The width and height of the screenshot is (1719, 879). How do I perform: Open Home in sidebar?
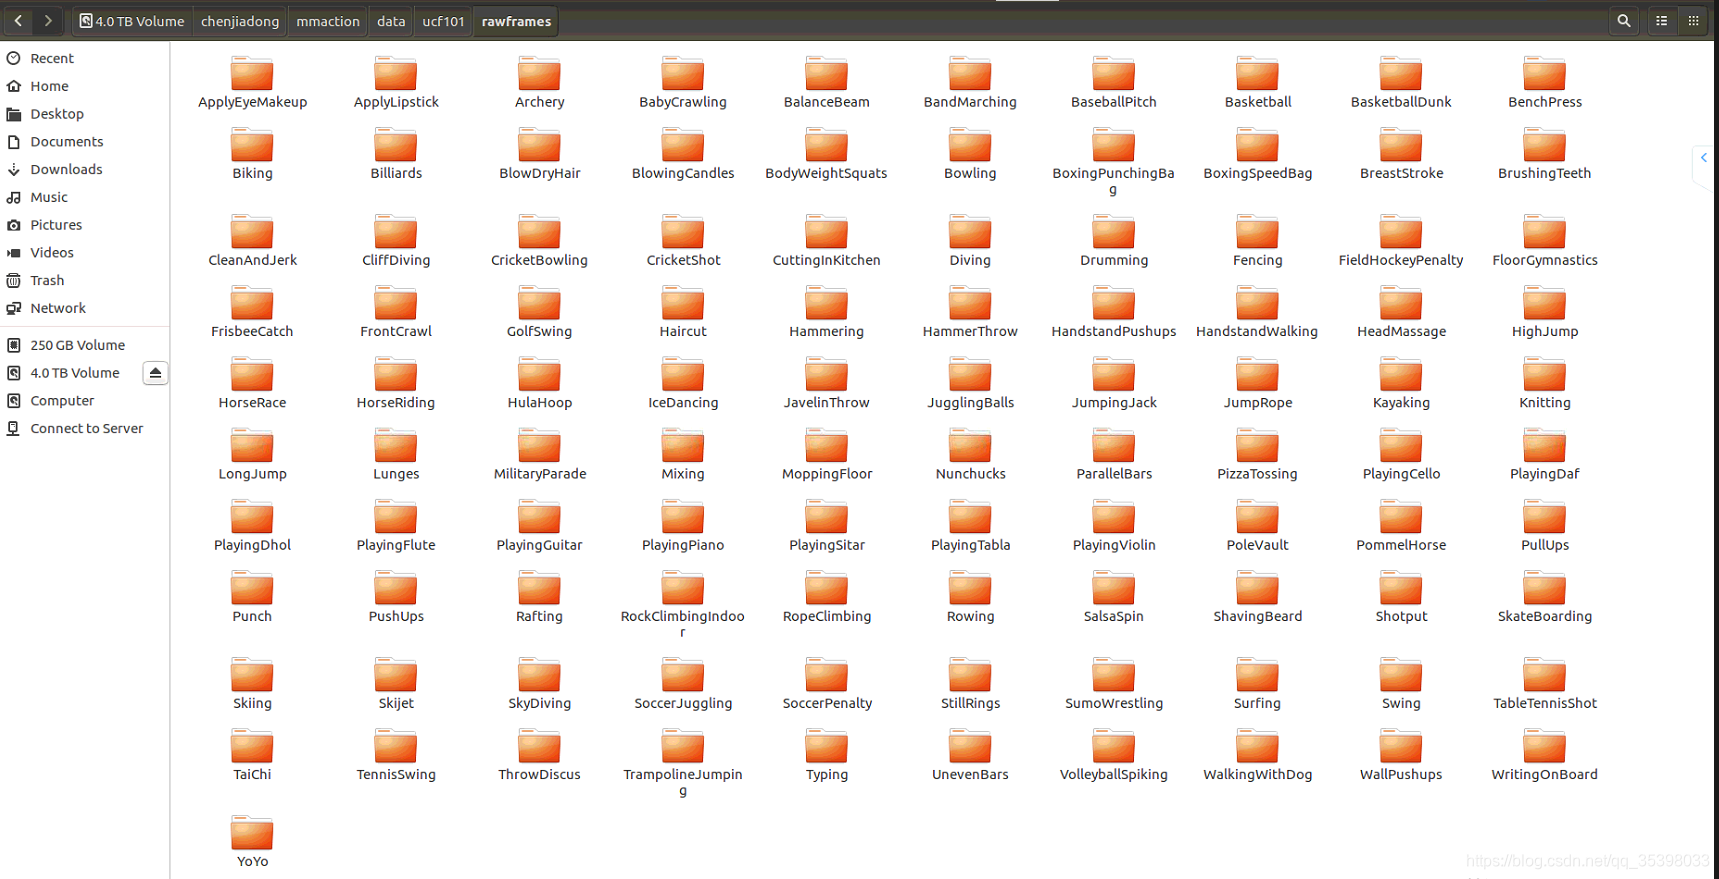(x=85, y=86)
